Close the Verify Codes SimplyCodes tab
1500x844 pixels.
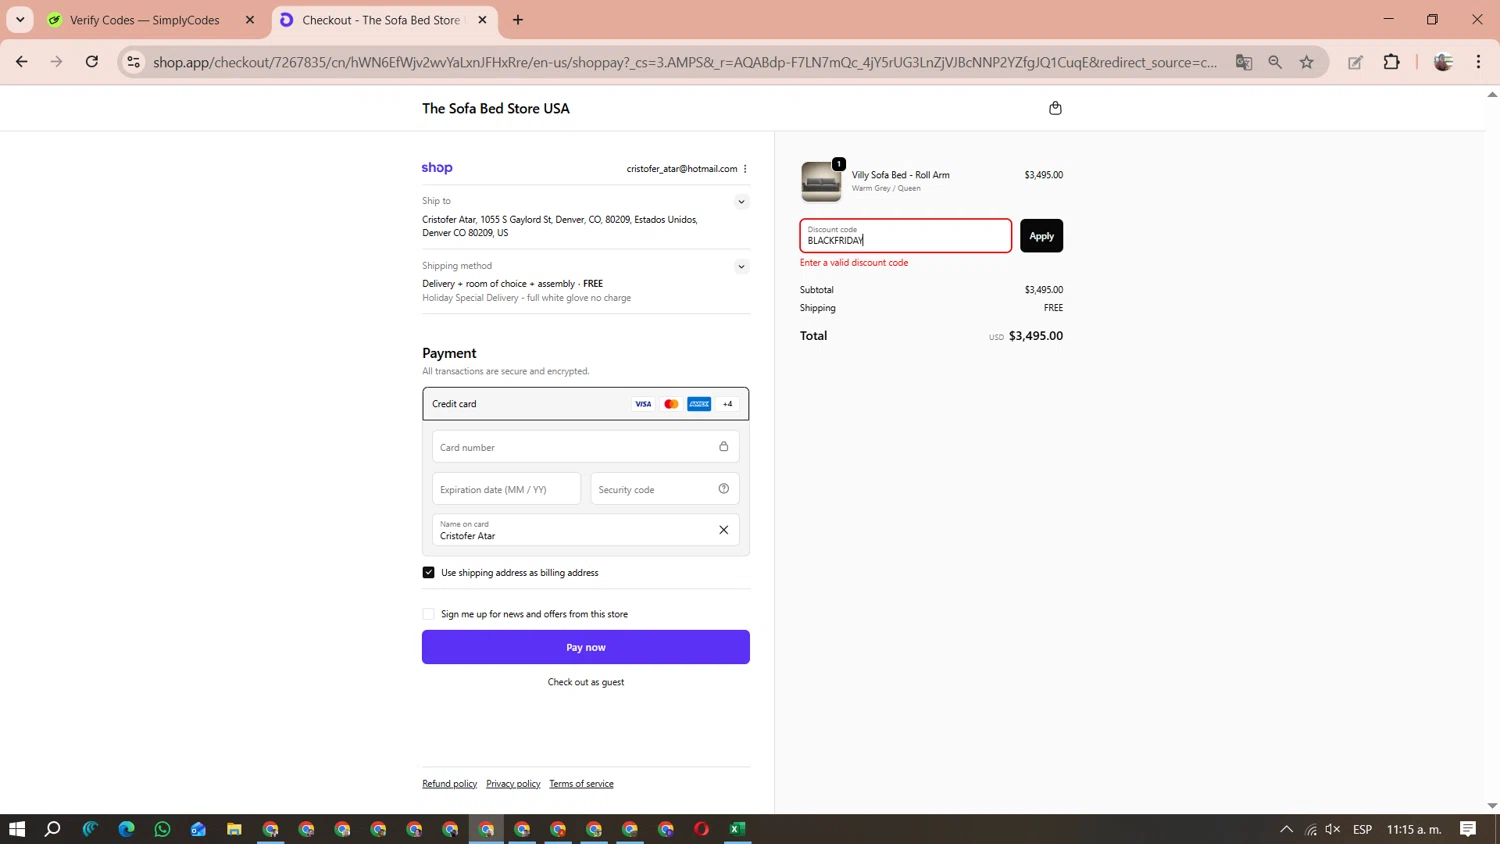(x=250, y=20)
